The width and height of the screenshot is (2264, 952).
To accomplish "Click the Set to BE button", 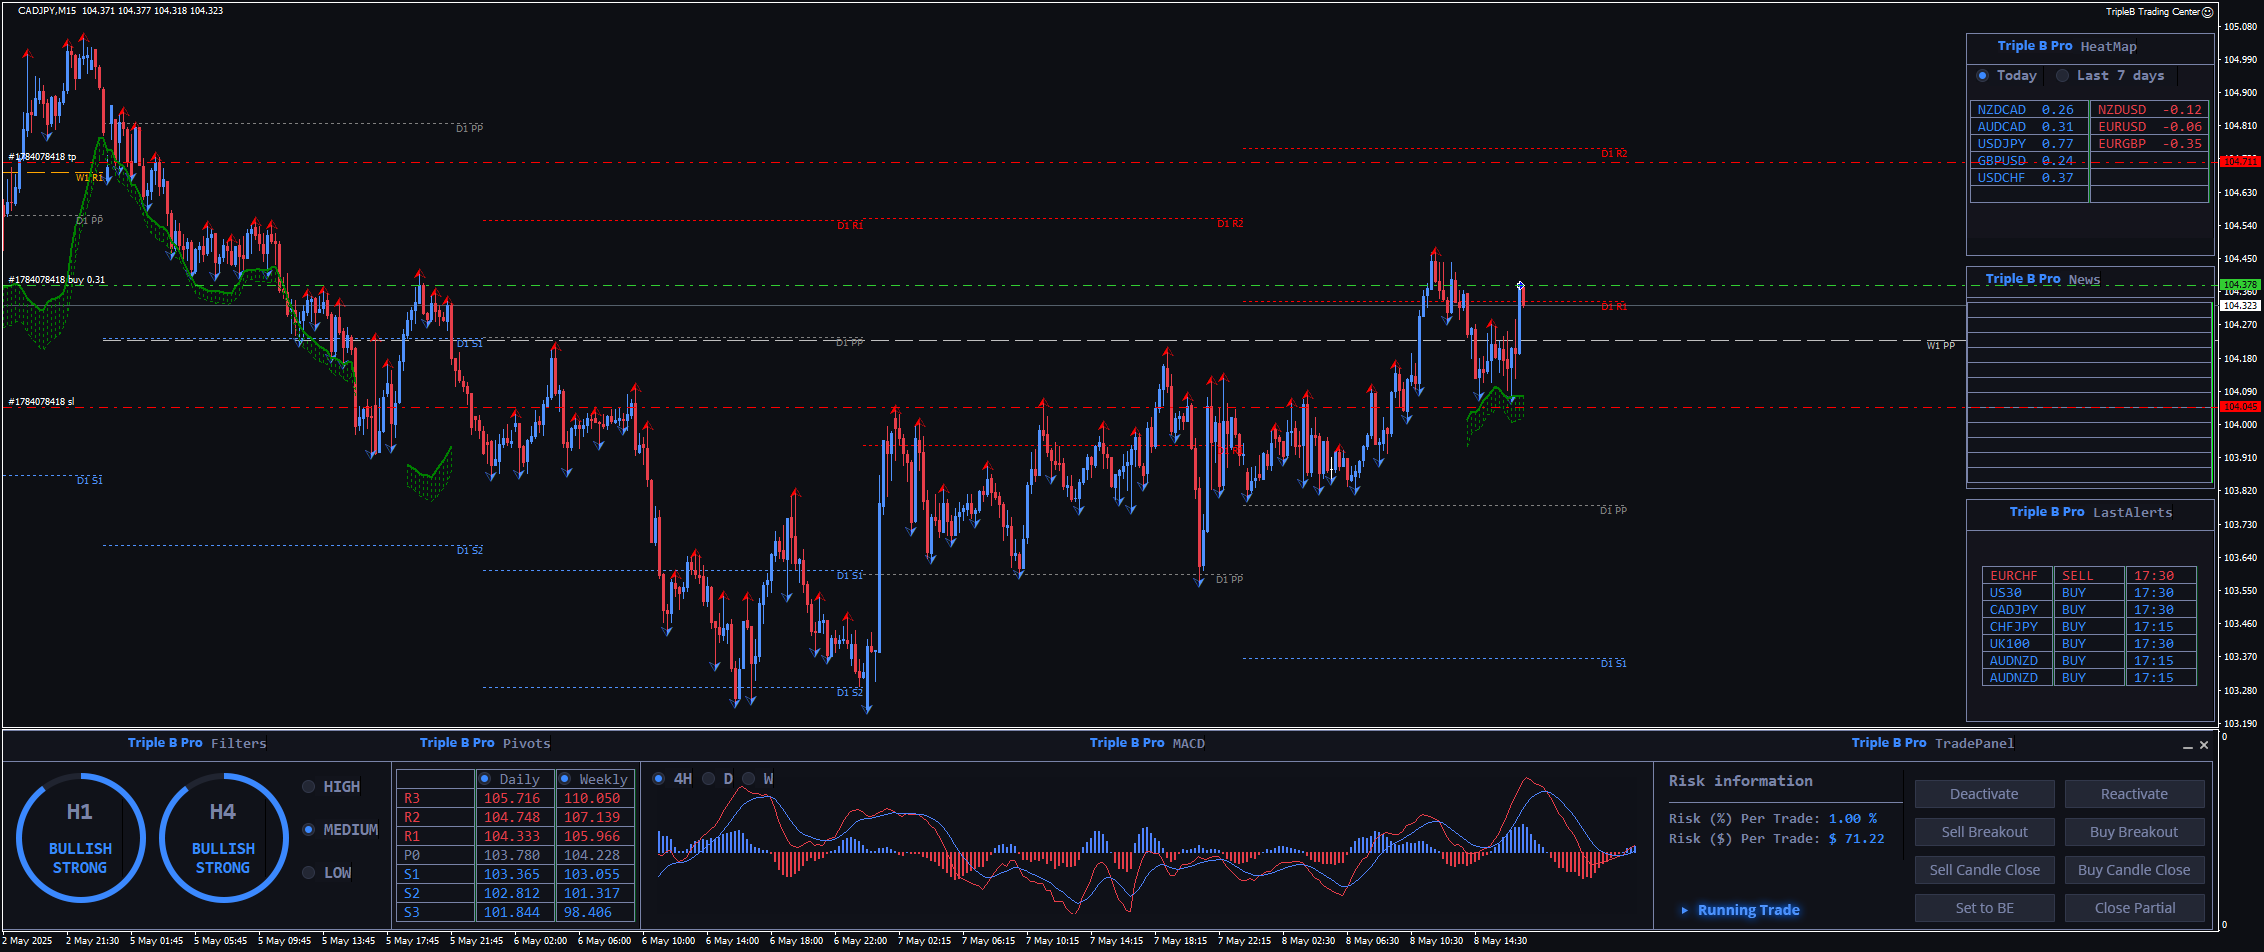I will tap(1984, 908).
